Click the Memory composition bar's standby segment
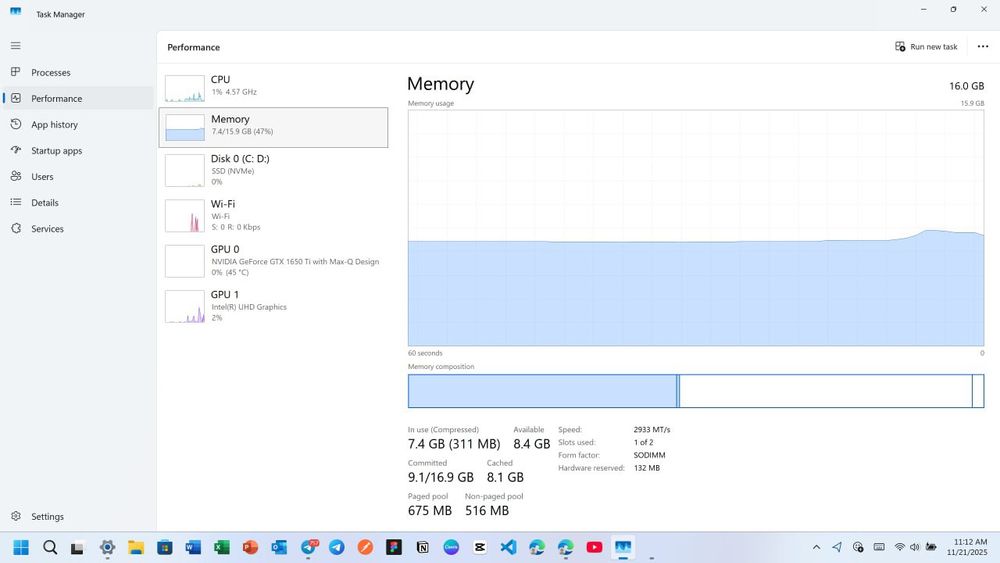 point(826,391)
